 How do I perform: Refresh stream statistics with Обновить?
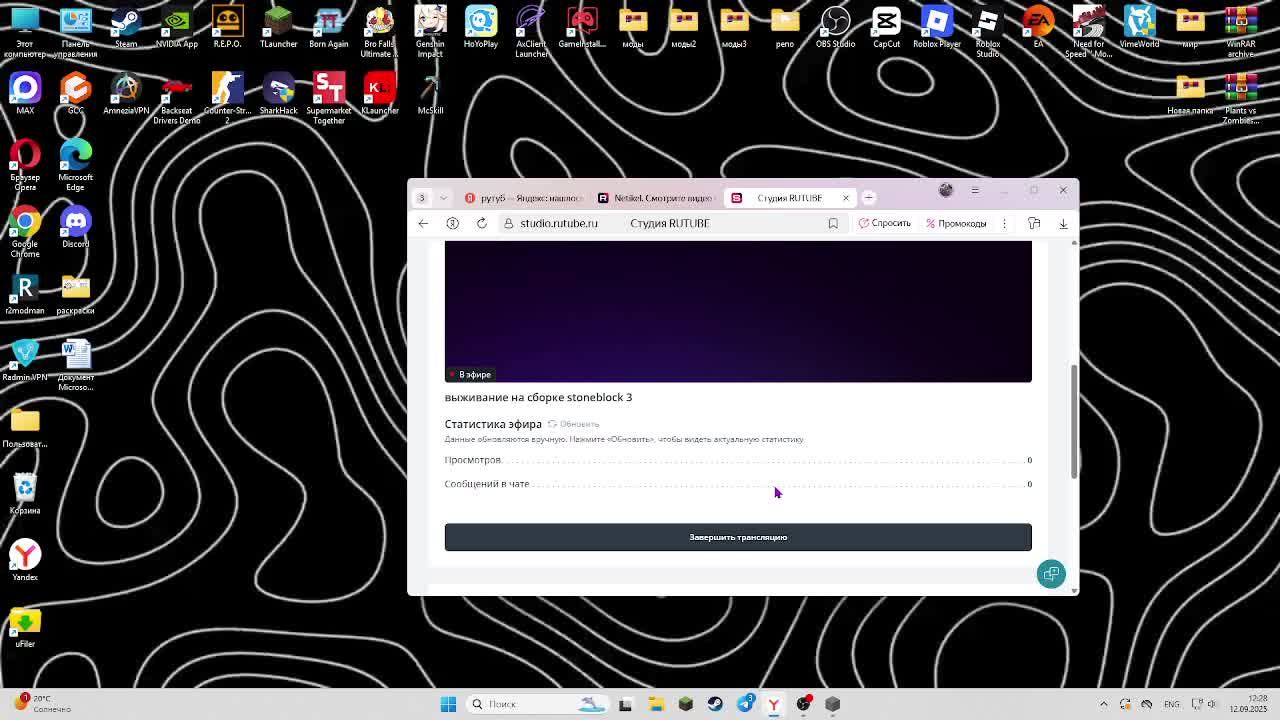pyautogui.click(x=573, y=424)
